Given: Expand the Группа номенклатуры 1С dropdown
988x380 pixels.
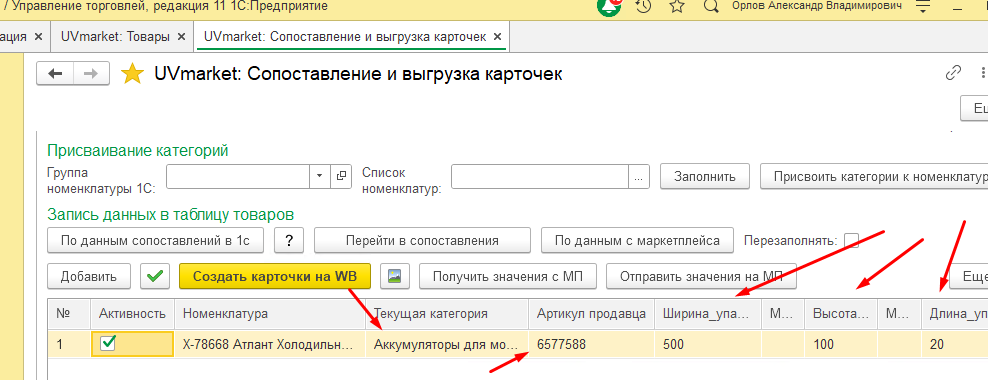Looking at the screenshot, I should pyautogui.click(x=319, y=176).
